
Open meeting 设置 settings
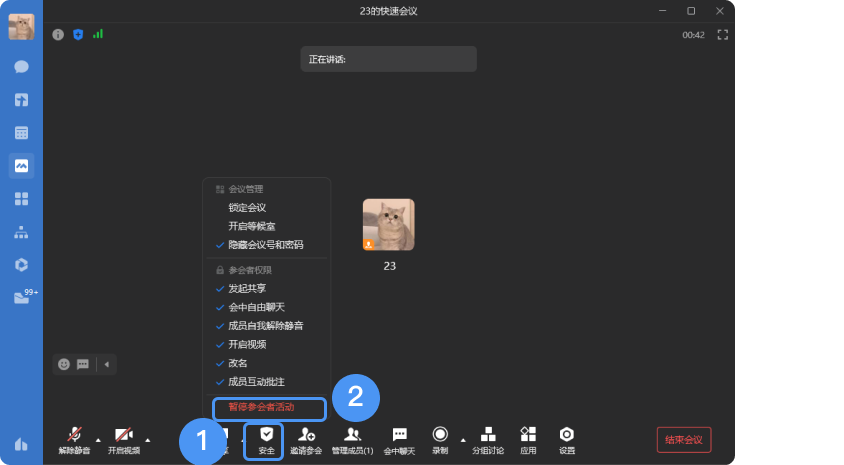567,435
